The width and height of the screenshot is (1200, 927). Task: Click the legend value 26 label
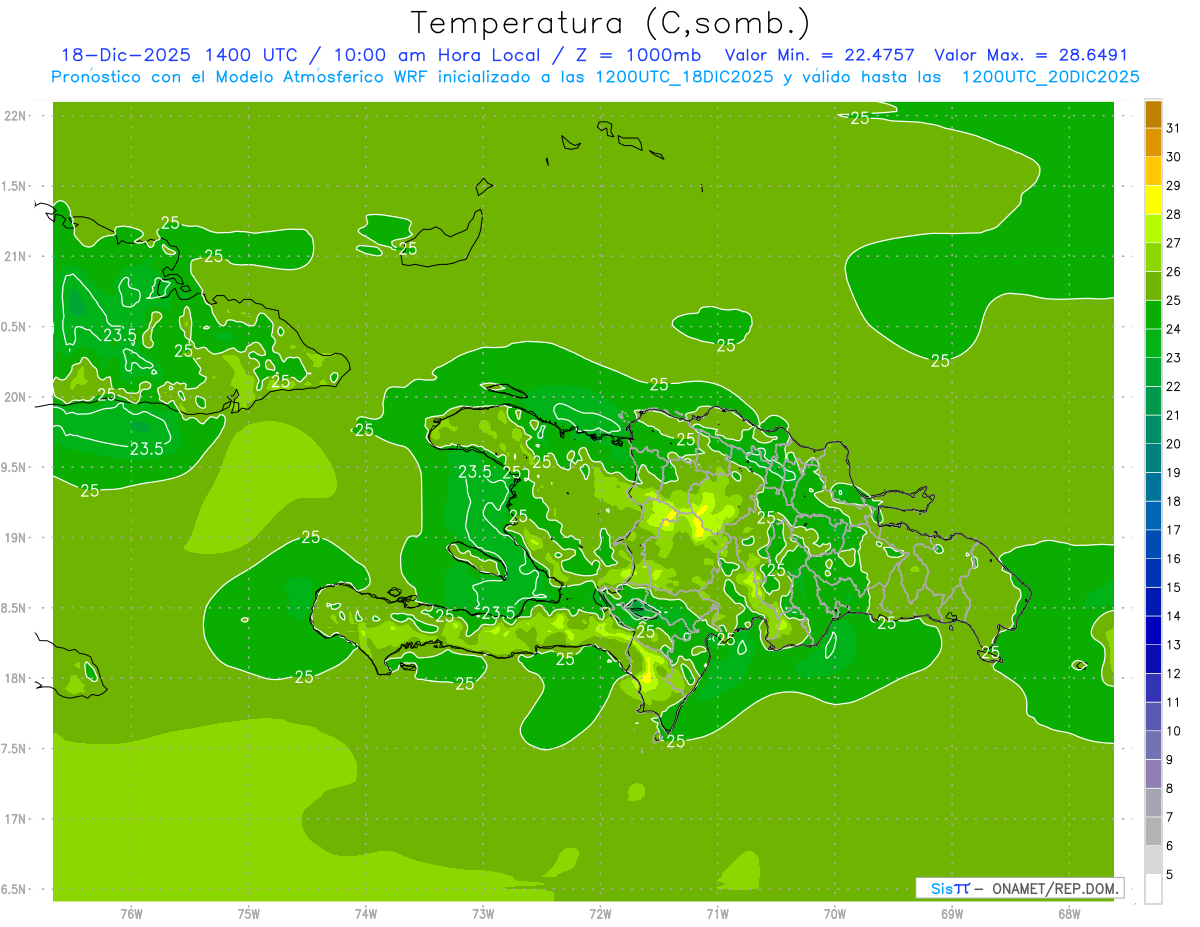1174,271
